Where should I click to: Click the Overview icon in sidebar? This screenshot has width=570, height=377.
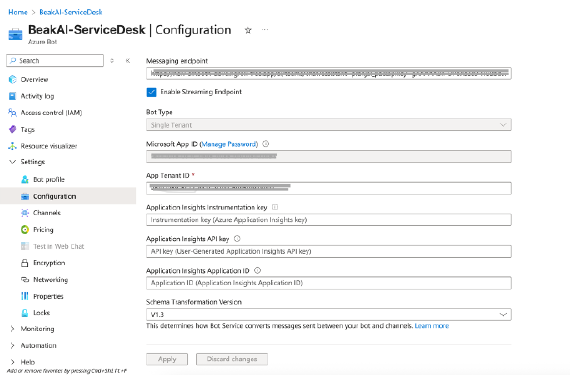[13, 79]
